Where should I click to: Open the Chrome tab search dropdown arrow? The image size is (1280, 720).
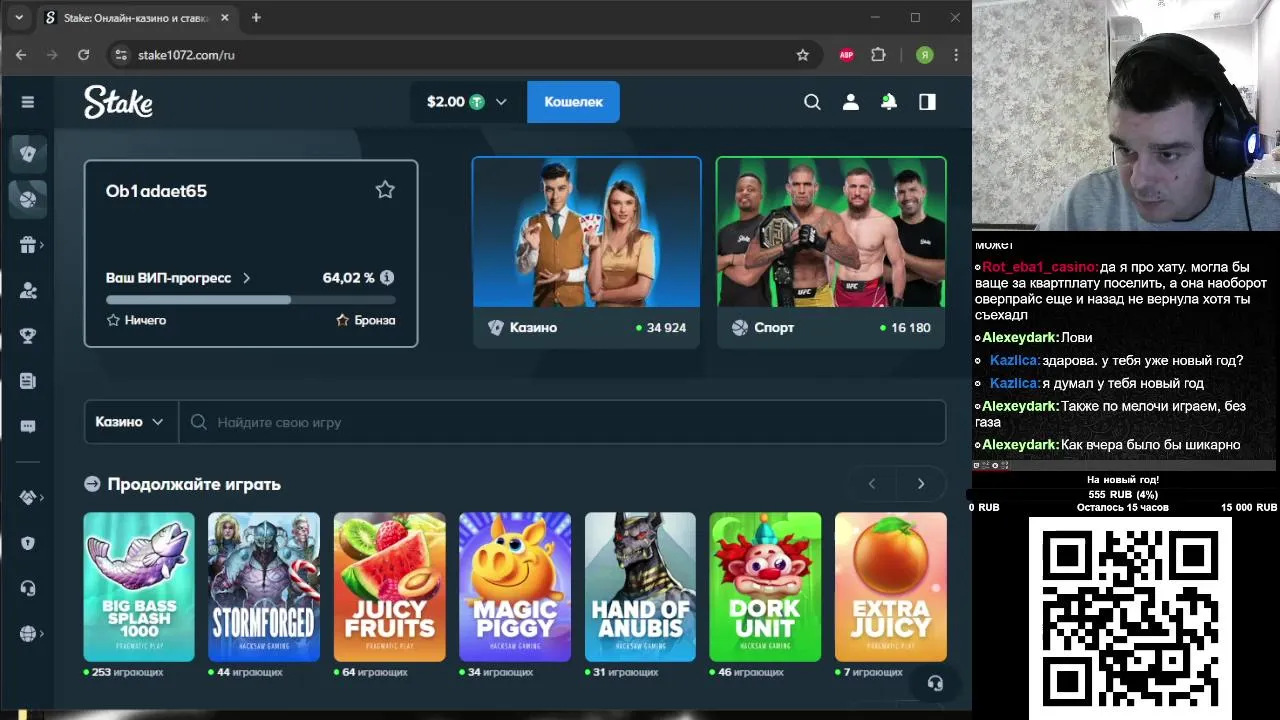19,18
